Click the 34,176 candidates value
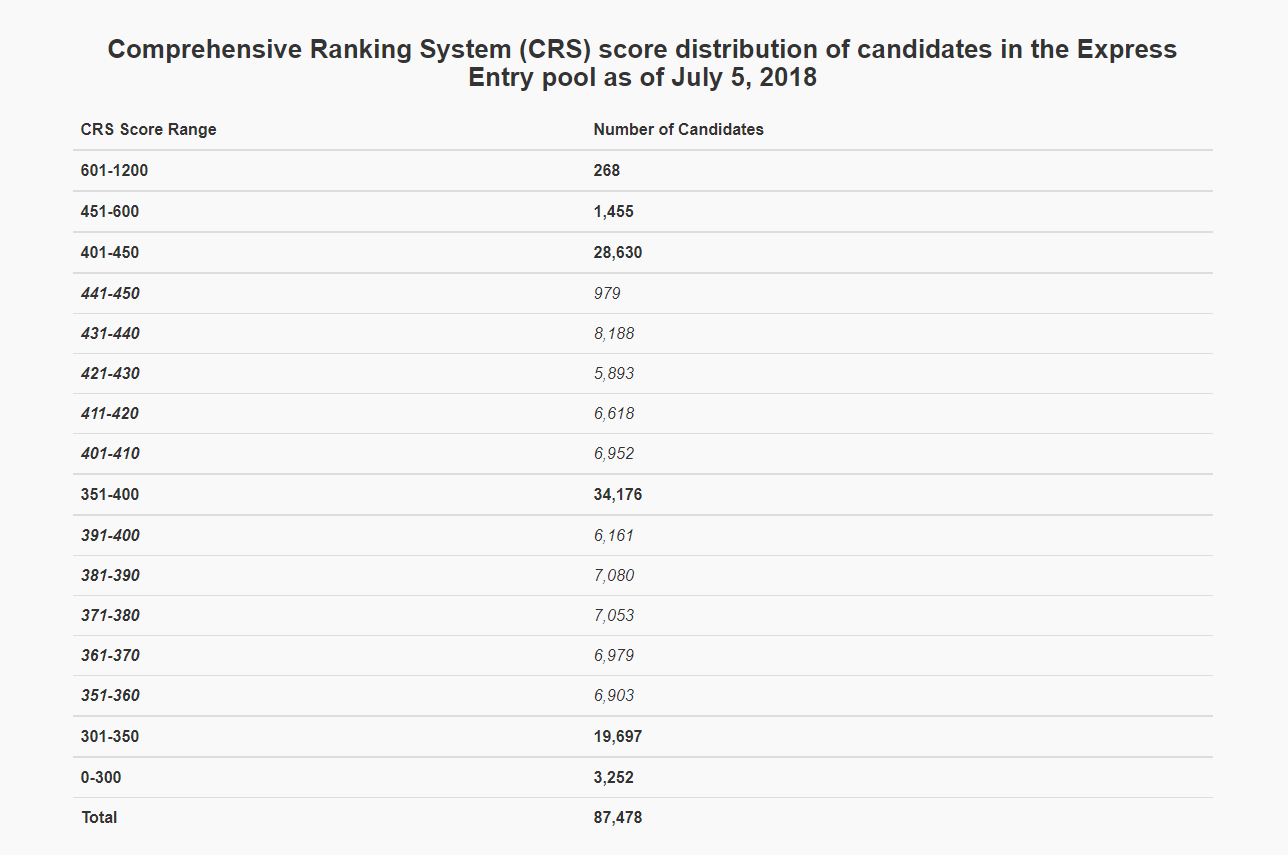Image resolution: width=1288 pixels, height=855 pixels. (x=617, y=495)
